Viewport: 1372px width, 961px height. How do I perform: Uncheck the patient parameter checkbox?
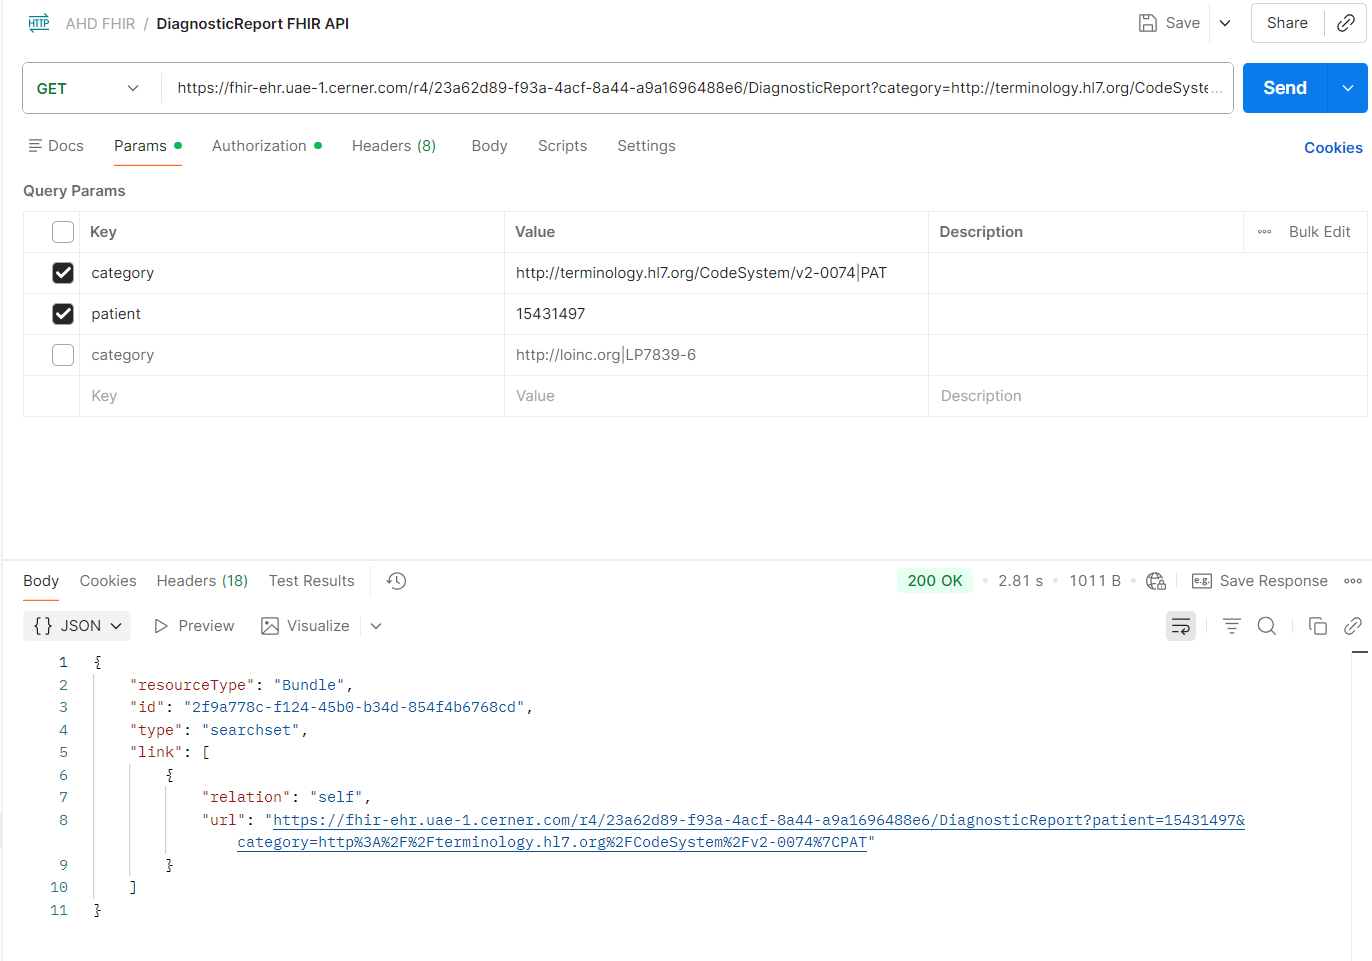point(63,314)
